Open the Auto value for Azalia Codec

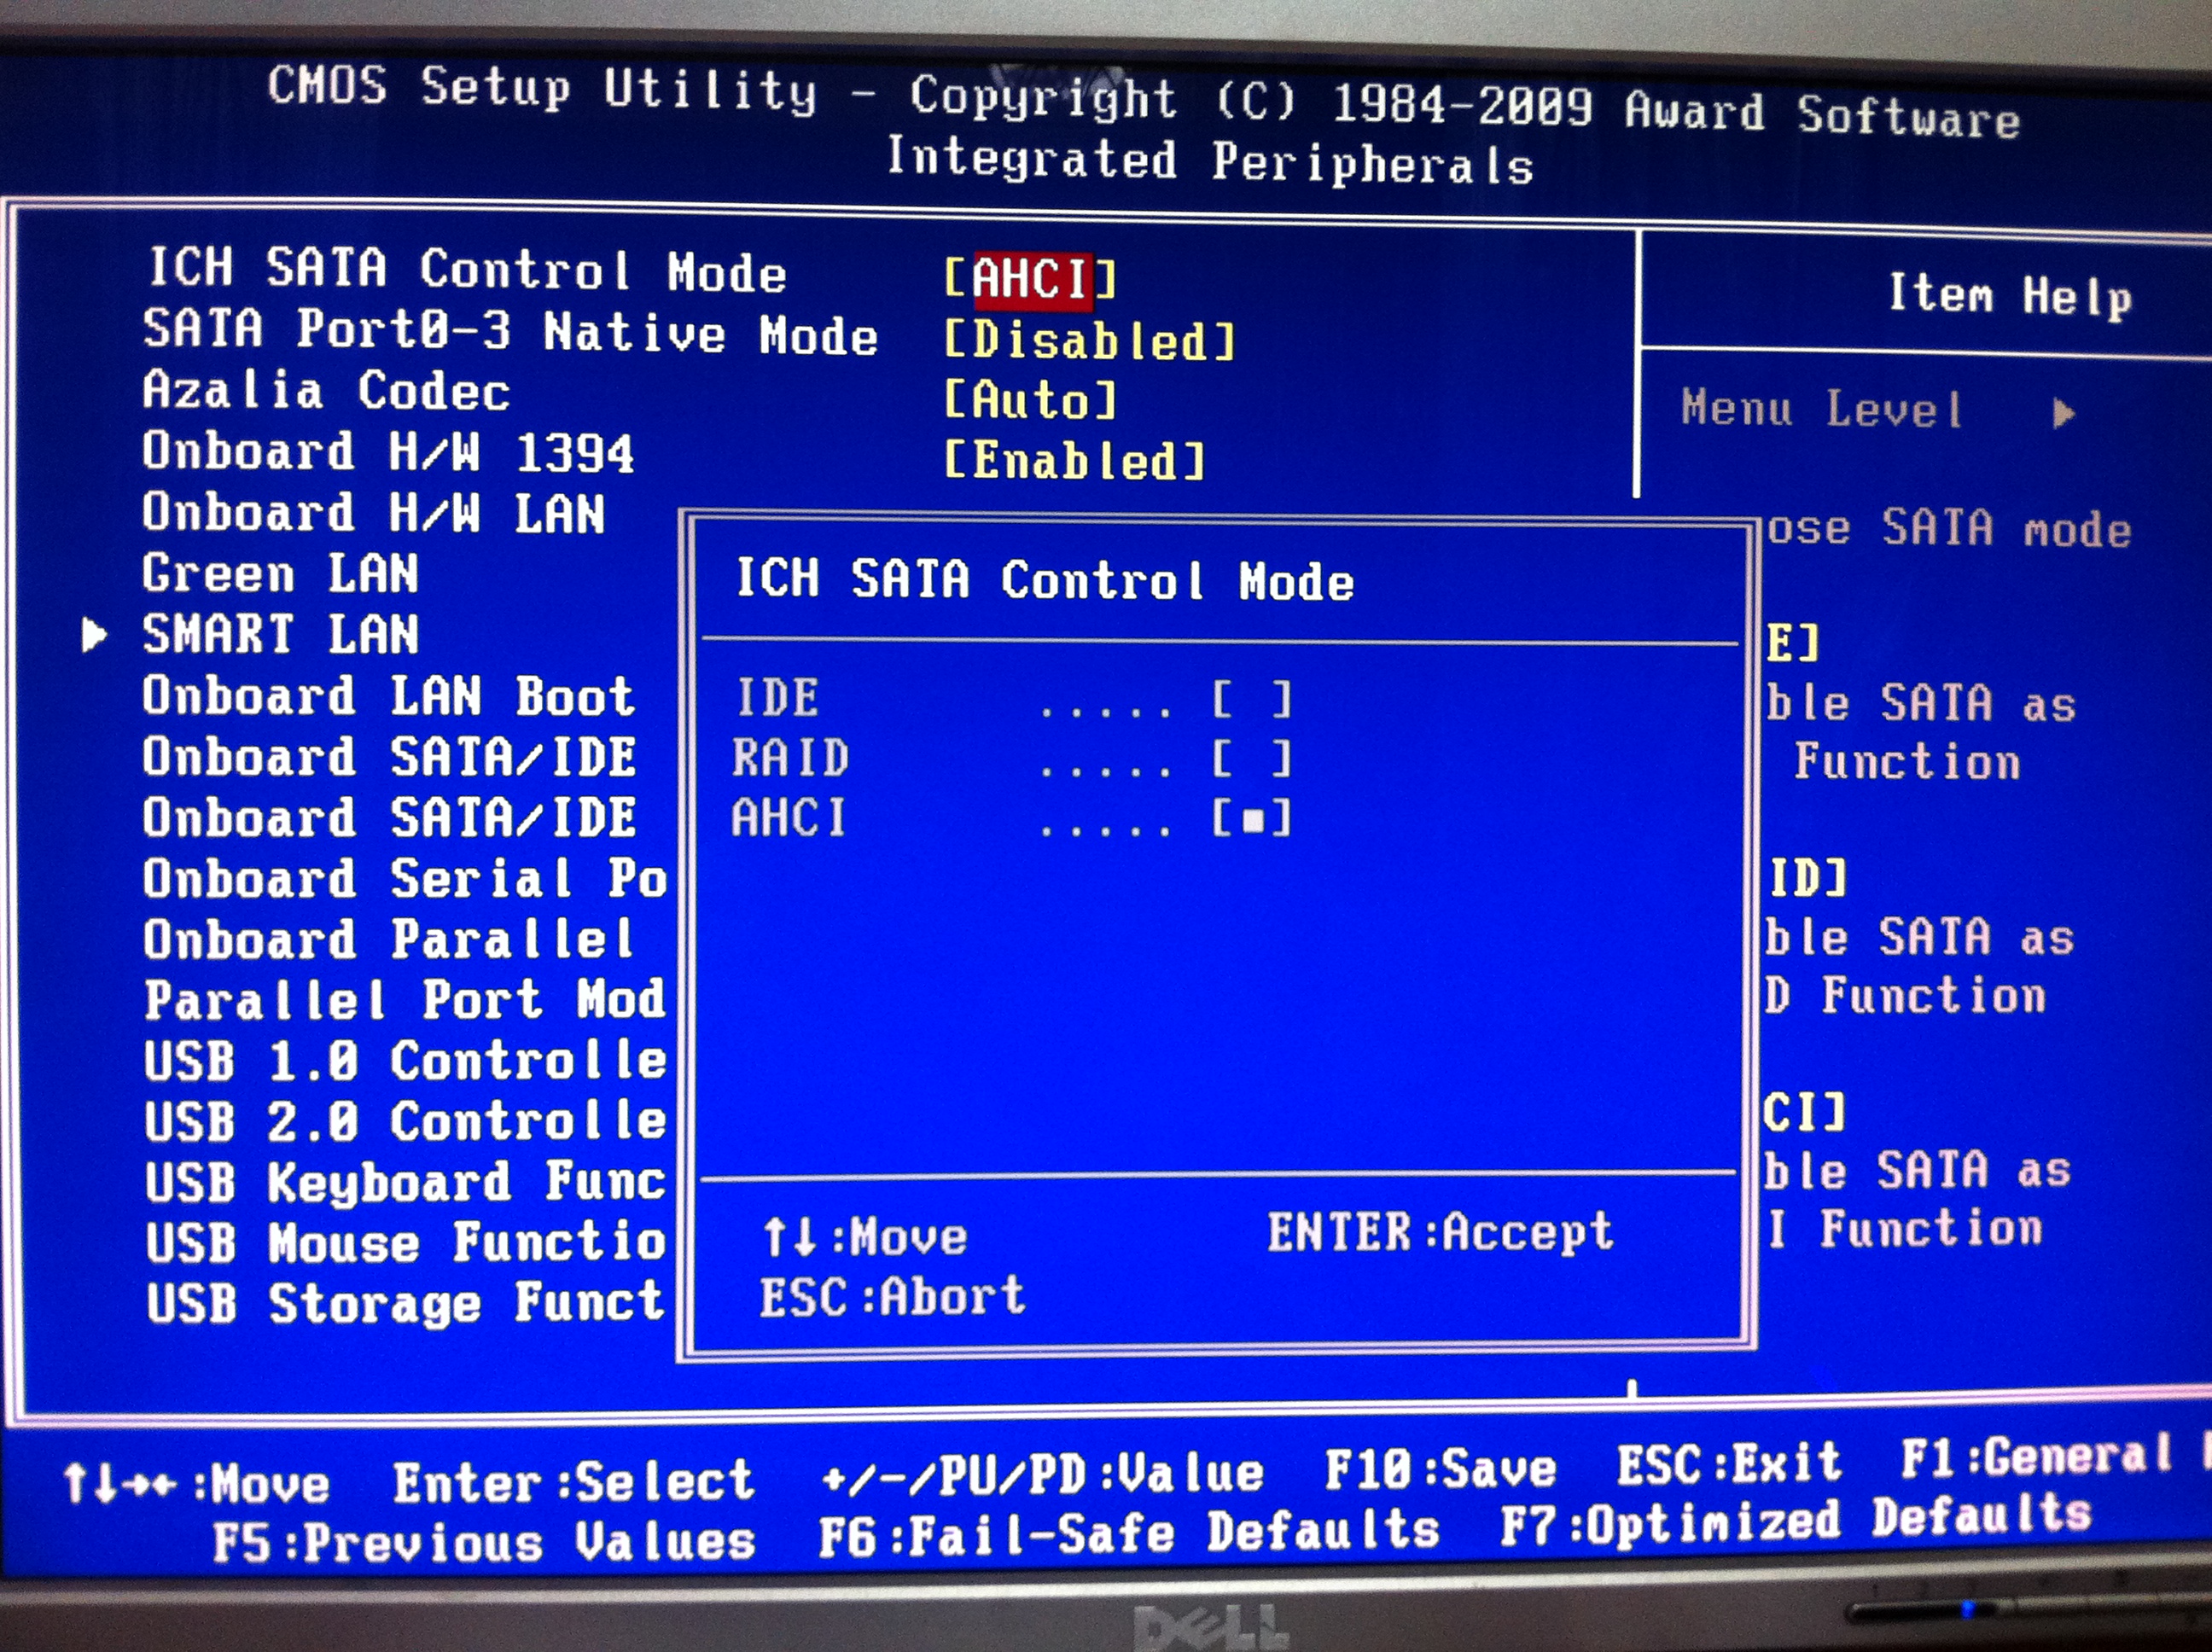tap(1030, 401)
